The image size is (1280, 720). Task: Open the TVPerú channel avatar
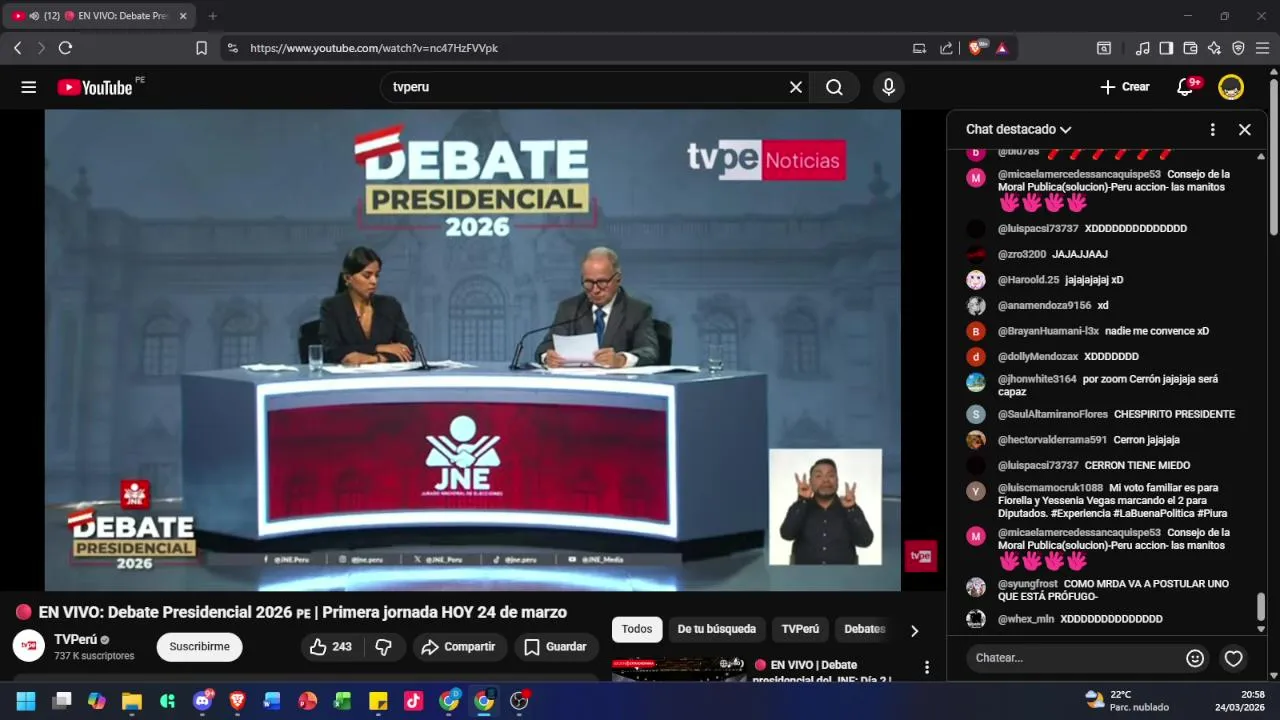pos(29,646)
